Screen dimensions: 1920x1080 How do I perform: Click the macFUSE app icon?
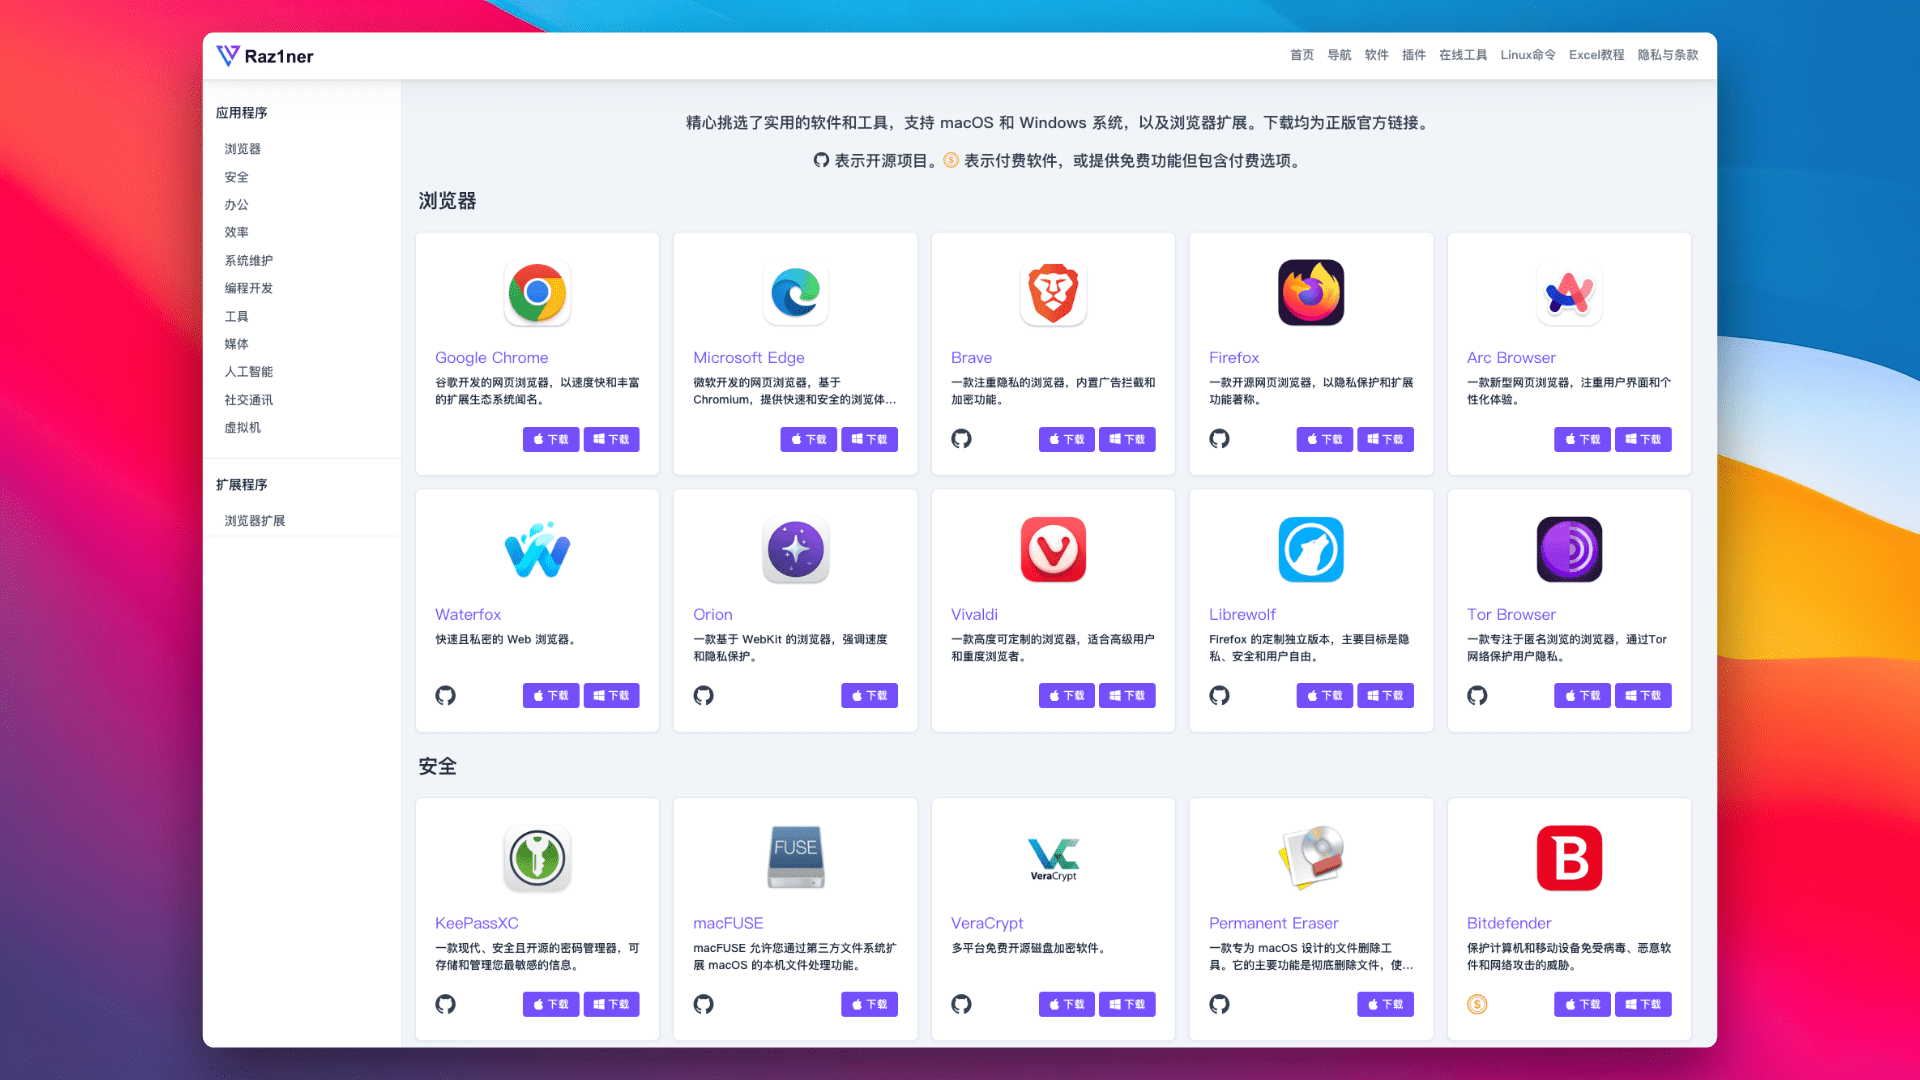pos(795,858)
